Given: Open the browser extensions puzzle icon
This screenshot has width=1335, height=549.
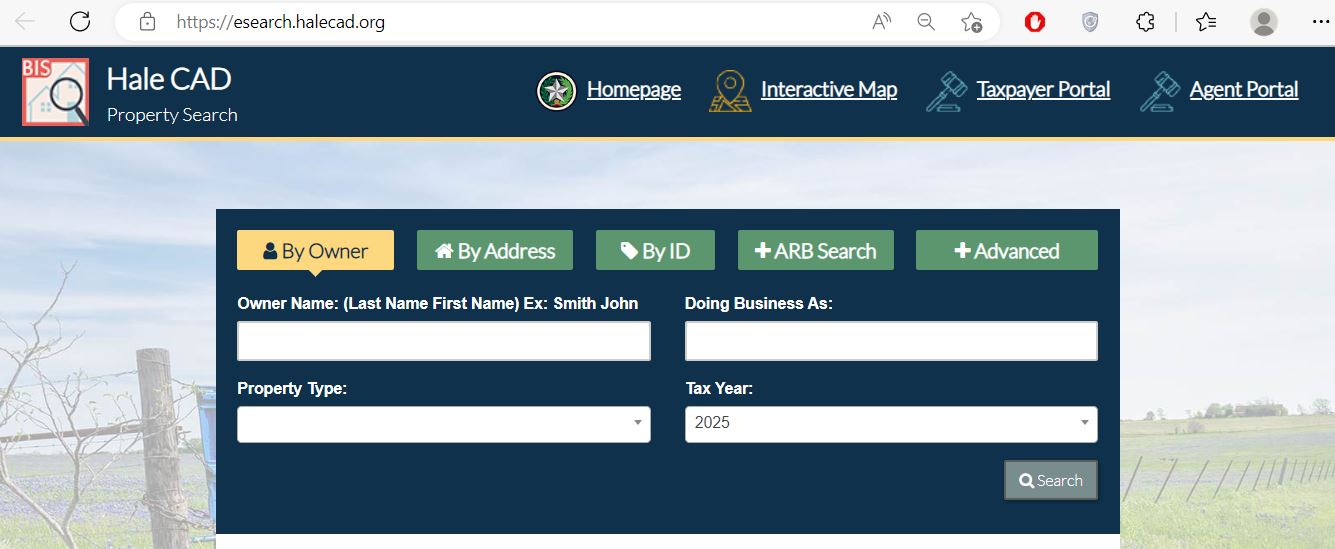Looking at the screenshot, I should click(1146, 22).
